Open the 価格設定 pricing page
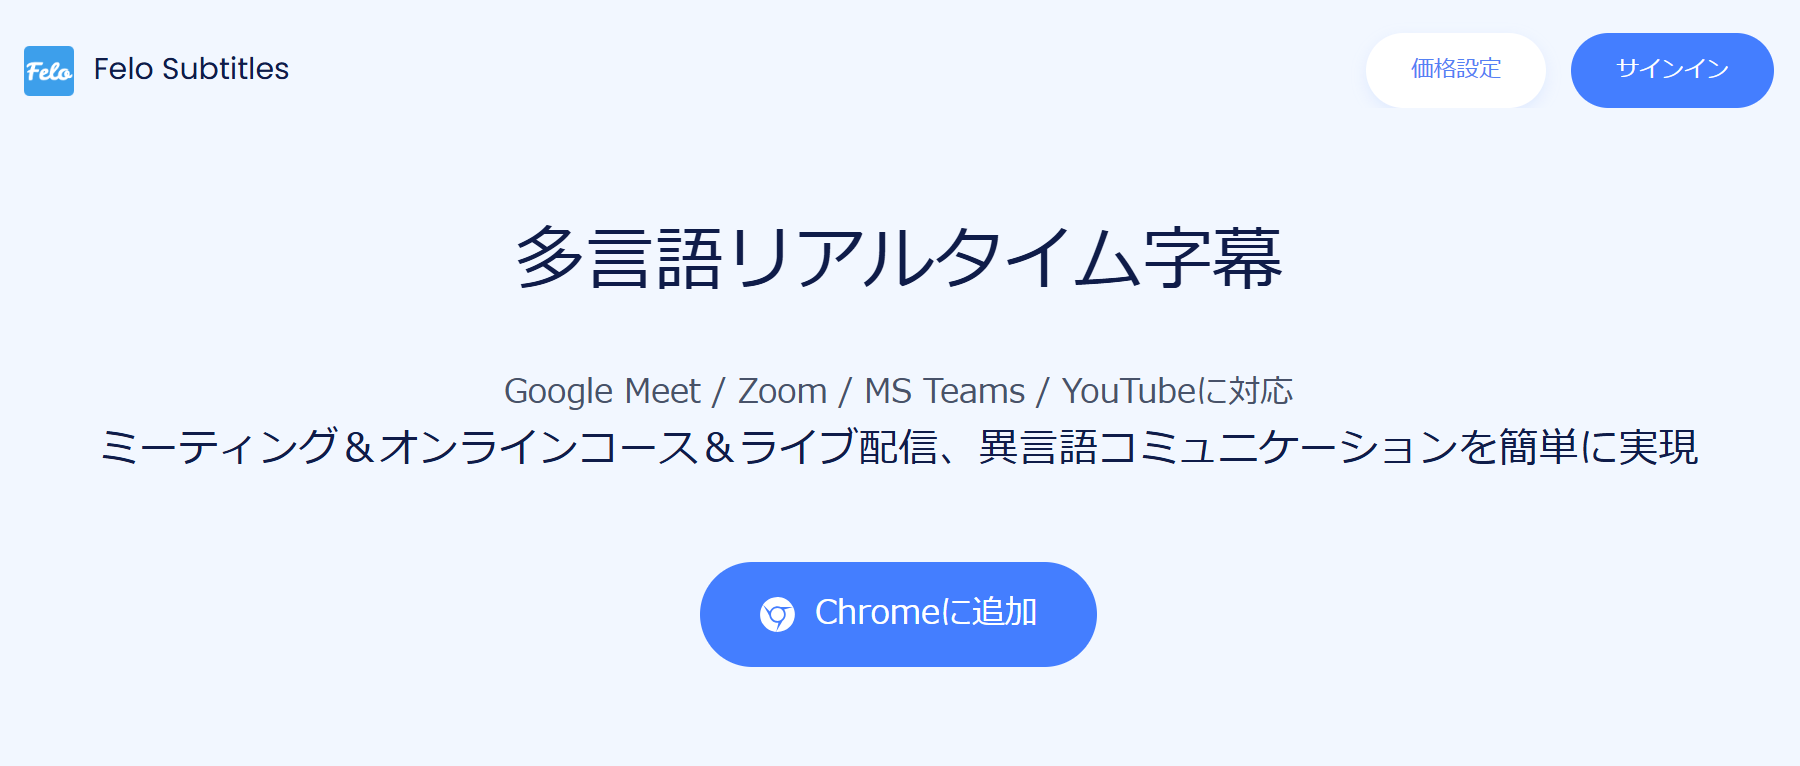Image resolution: width=1800 pixels, height=766 pixels. 1455,70
